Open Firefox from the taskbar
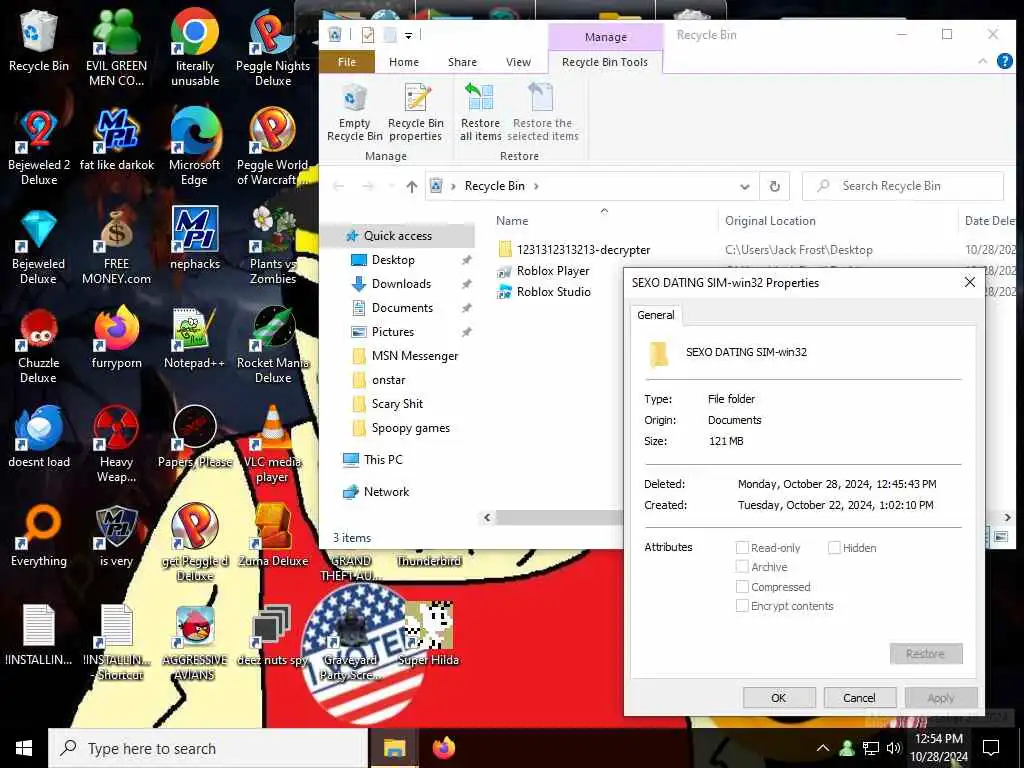1024x768 pixels. (444, 748)
